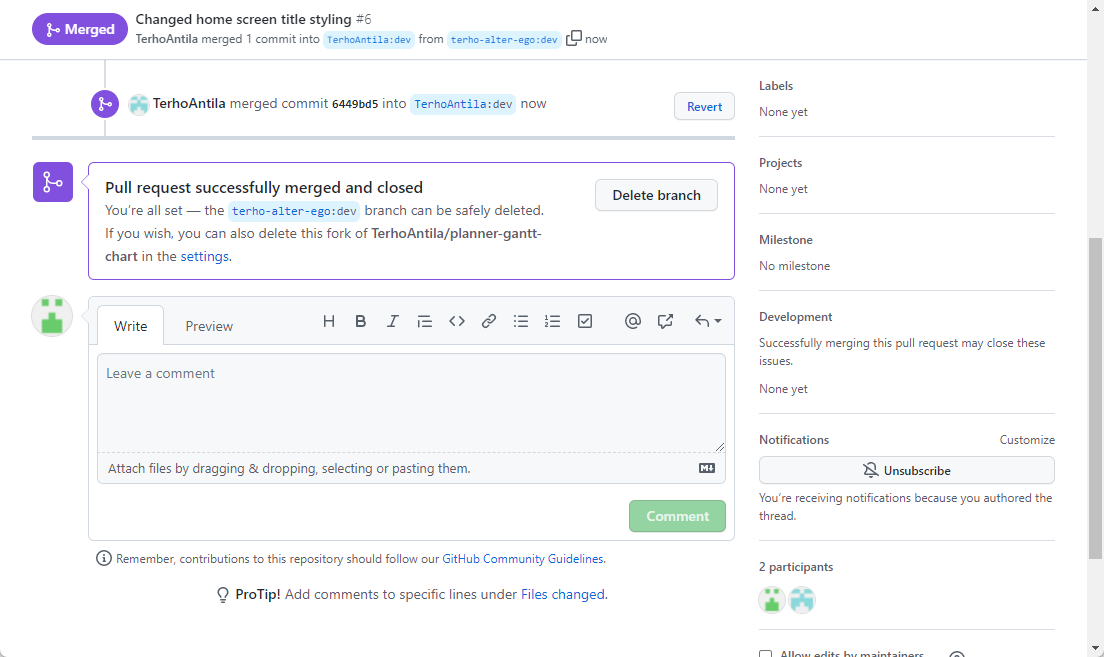This screenshot has height=657, width=1104.
Task: Add a link using the link icon
Action: point(489,321)
